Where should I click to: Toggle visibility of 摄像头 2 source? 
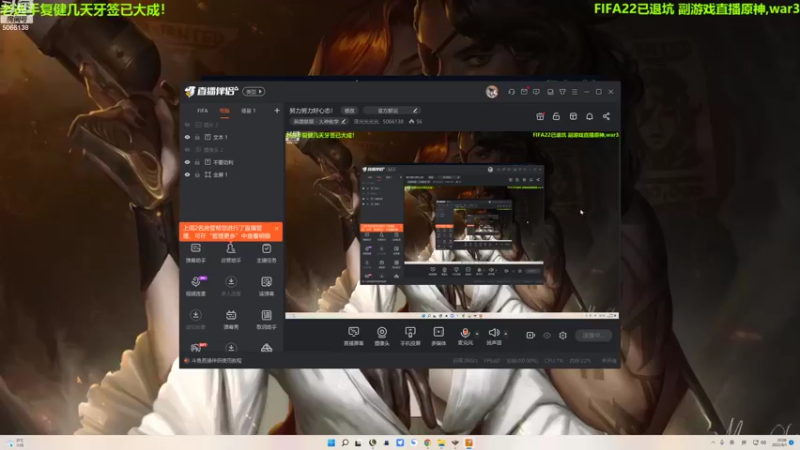click(187, 150)
